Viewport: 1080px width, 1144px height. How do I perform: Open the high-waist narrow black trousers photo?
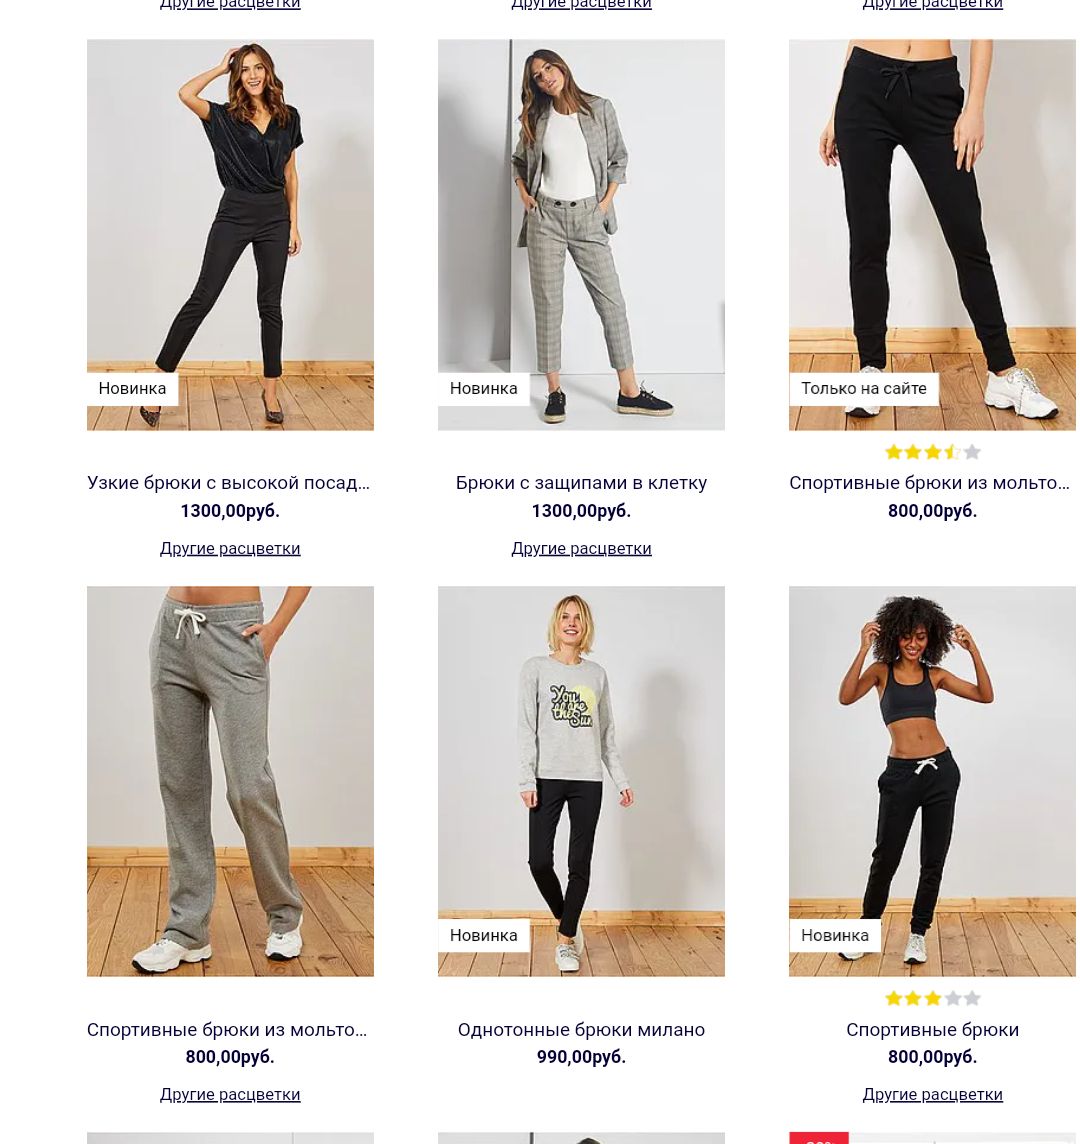230,234
